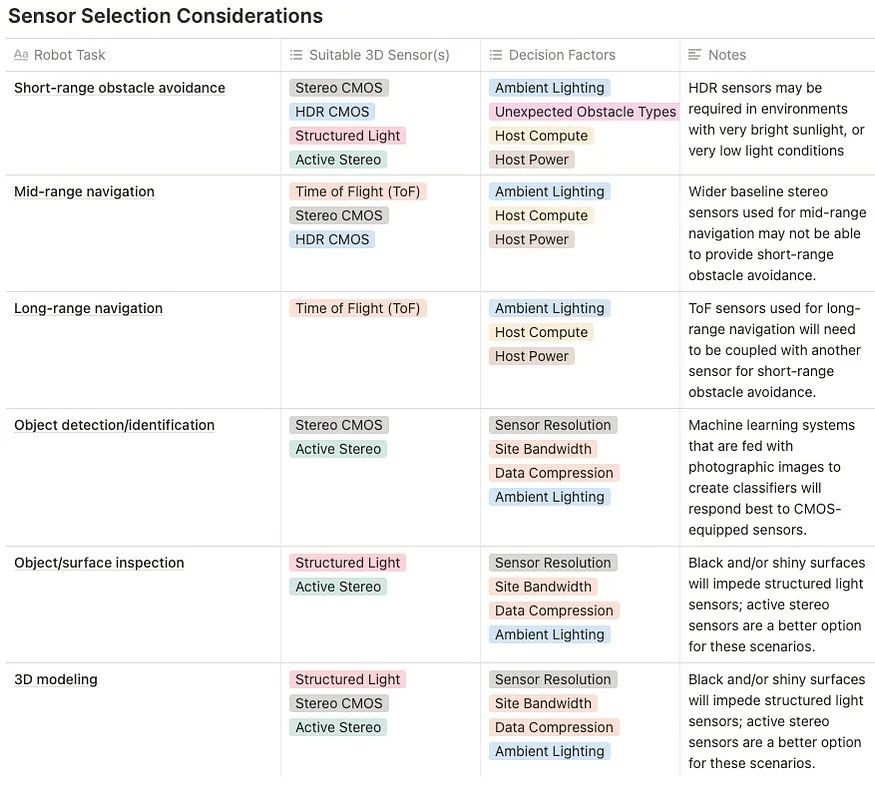
Task: Open the Object/surface inspection page
Action: pos(99,563)
